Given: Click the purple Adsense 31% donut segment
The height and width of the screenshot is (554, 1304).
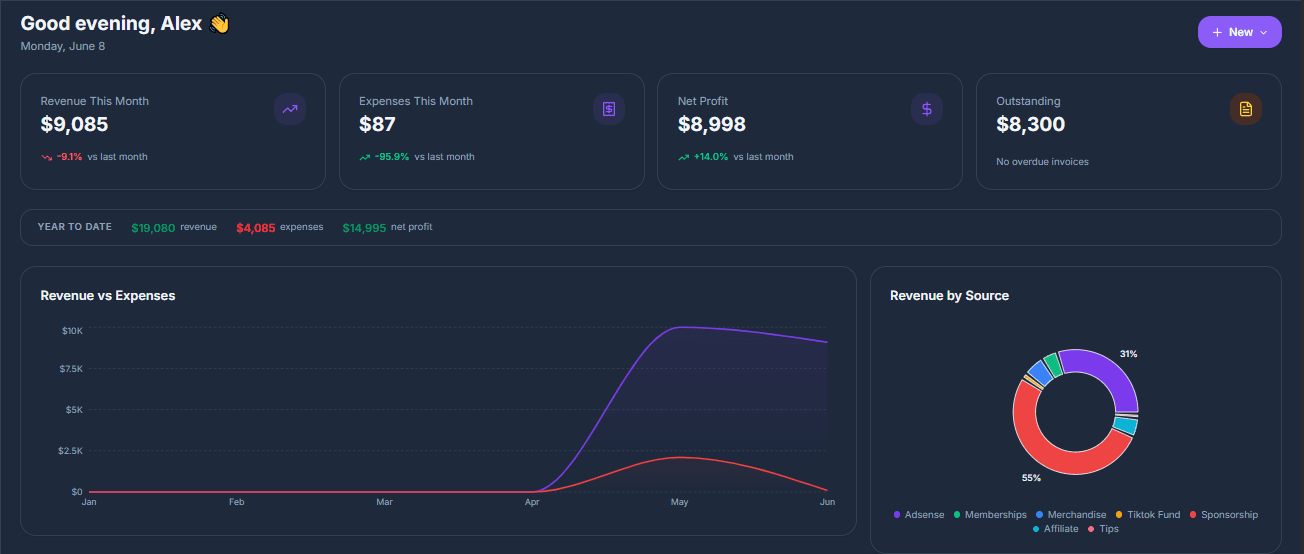Looking at the screenshot, I should click(1111, 370).
